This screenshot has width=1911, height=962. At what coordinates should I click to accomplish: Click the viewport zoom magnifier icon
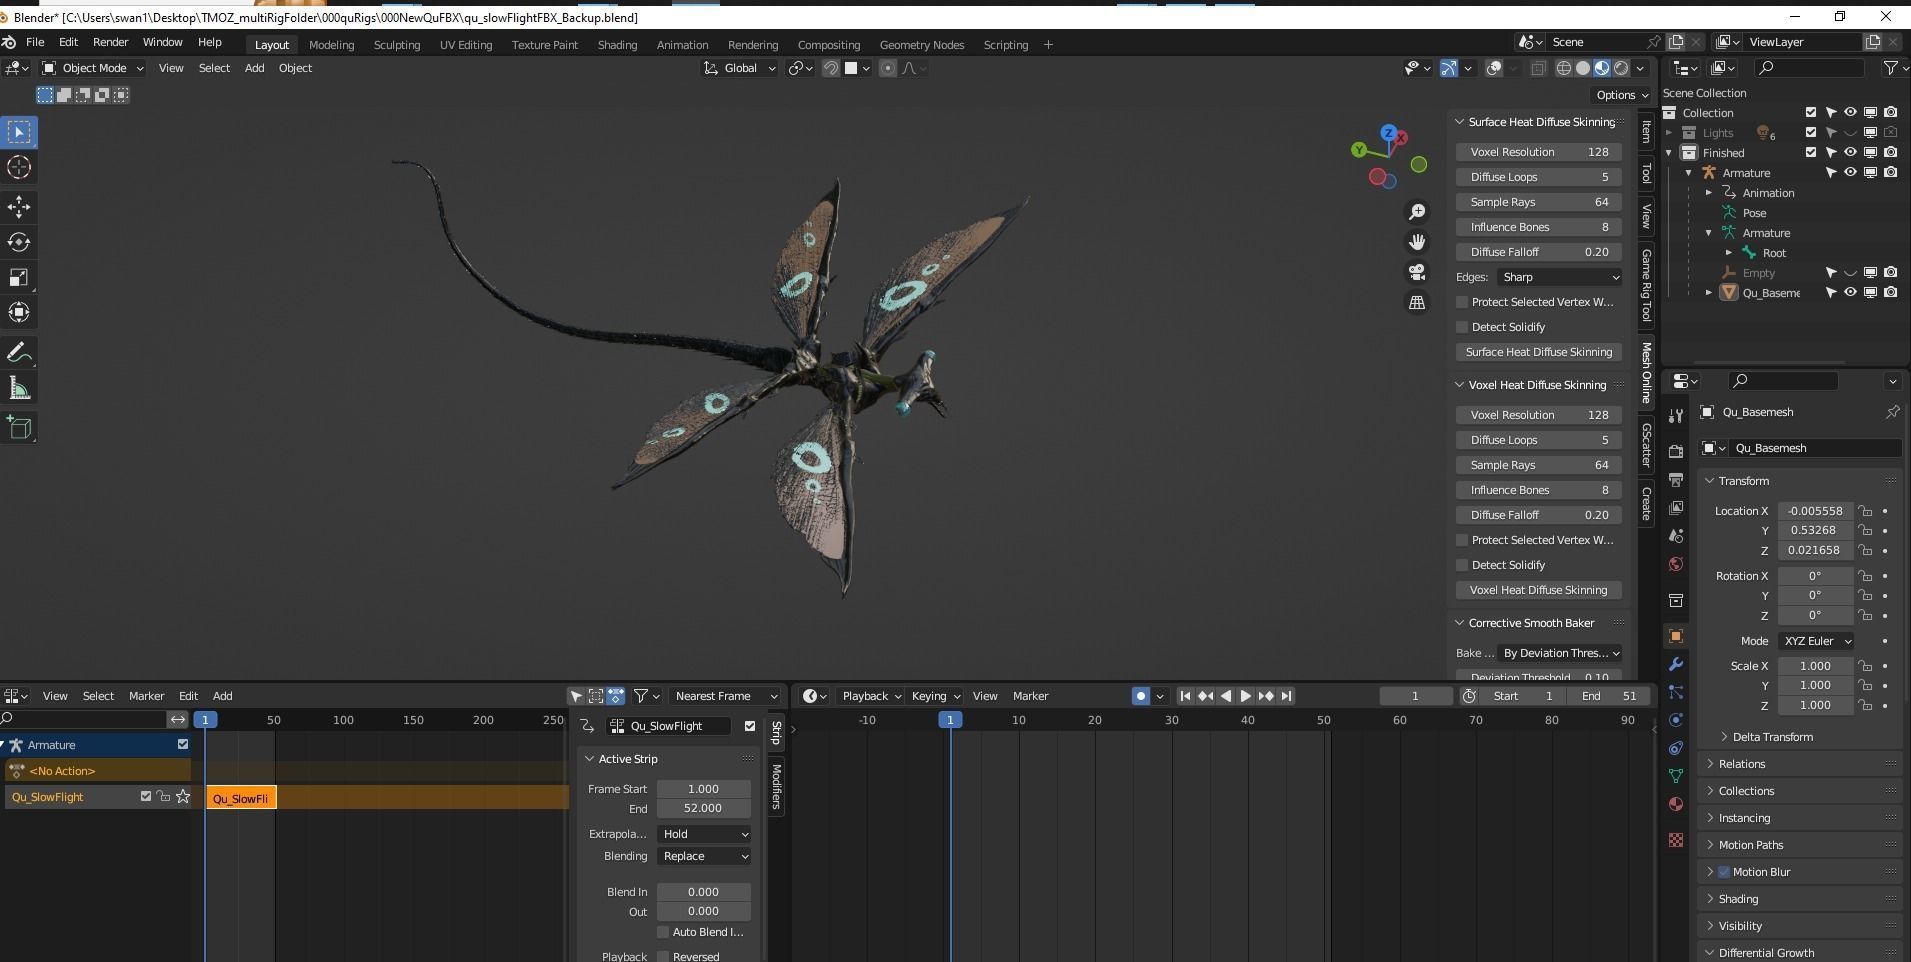(x=1417, y=212)
